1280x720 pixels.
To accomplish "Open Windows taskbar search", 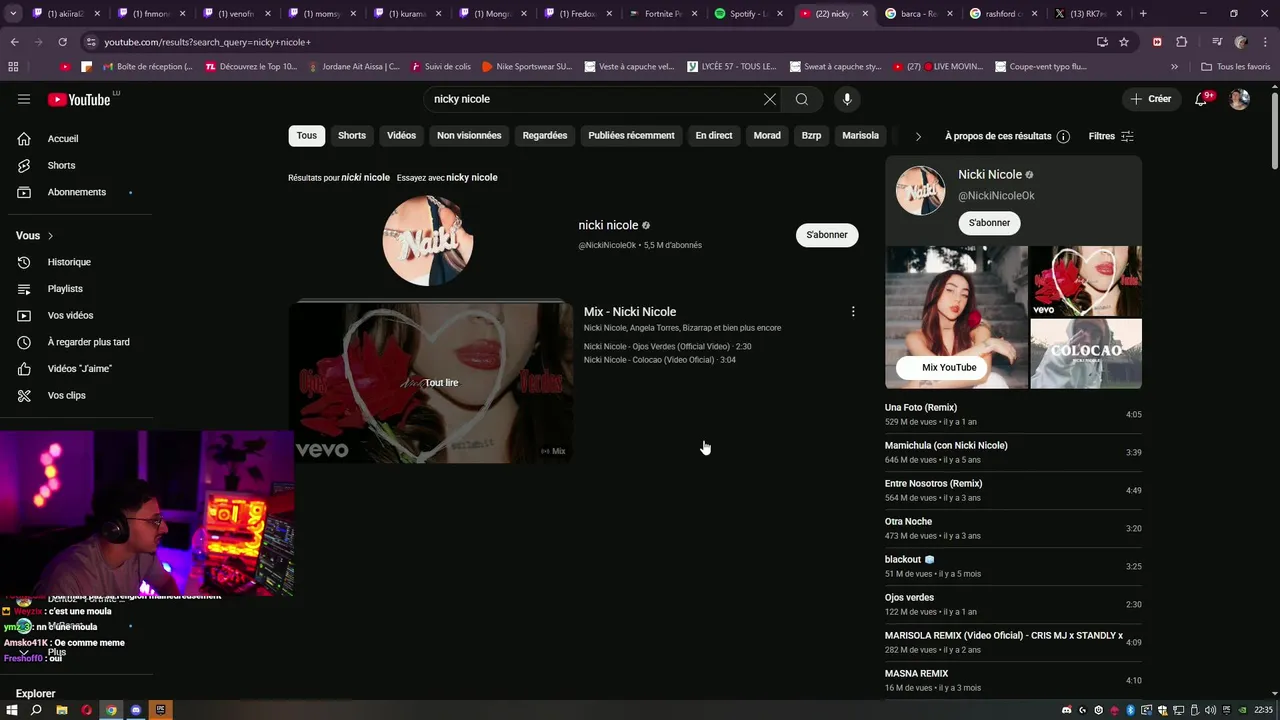I will tap(37, 710).
